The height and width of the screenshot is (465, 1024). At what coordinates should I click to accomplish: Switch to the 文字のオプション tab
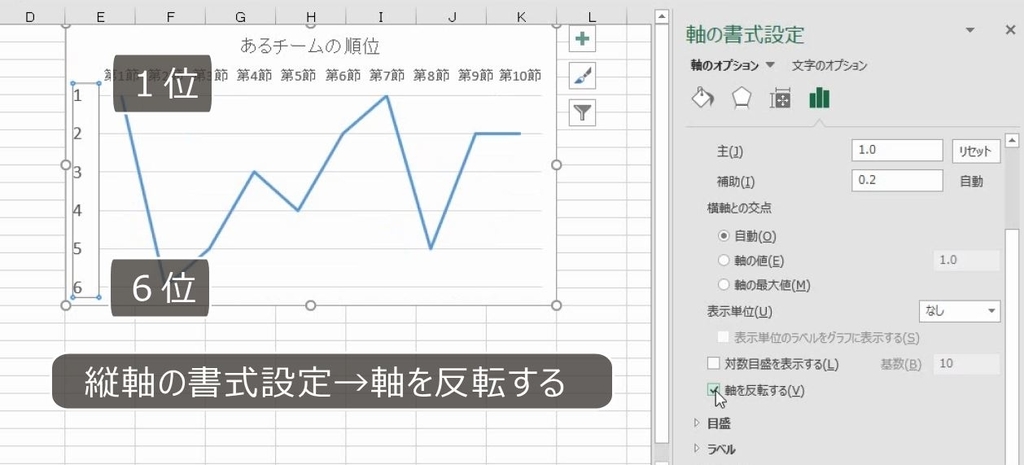click(x=829, y=65)
